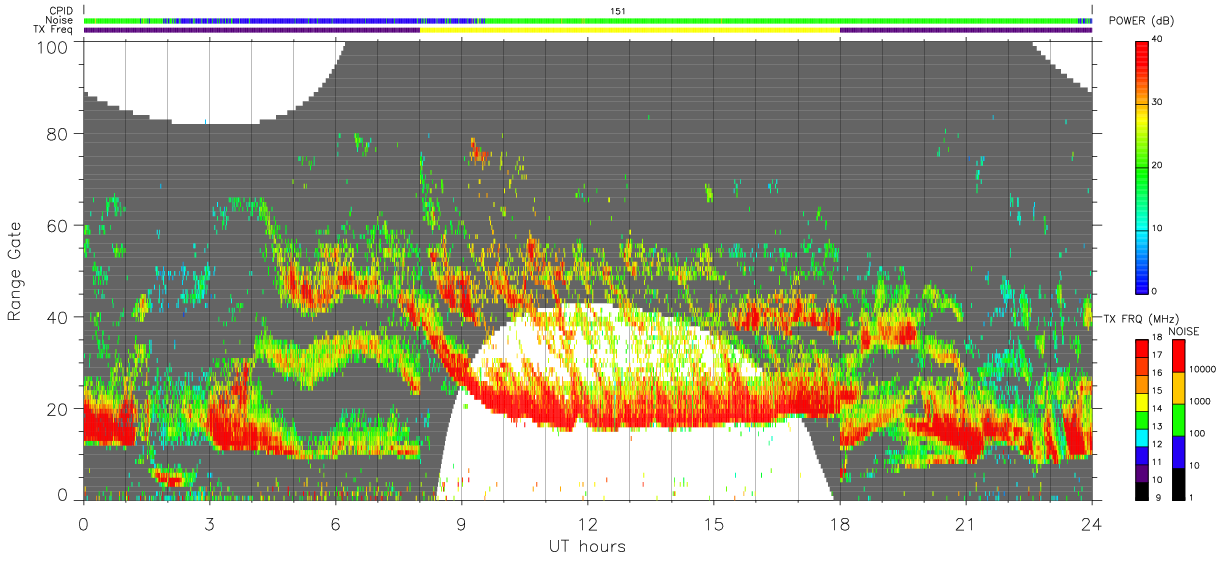Viewport: 1228px width, 567px height.
Task: Click the POWER color scale bar
Action: (x=1144, y=166)
